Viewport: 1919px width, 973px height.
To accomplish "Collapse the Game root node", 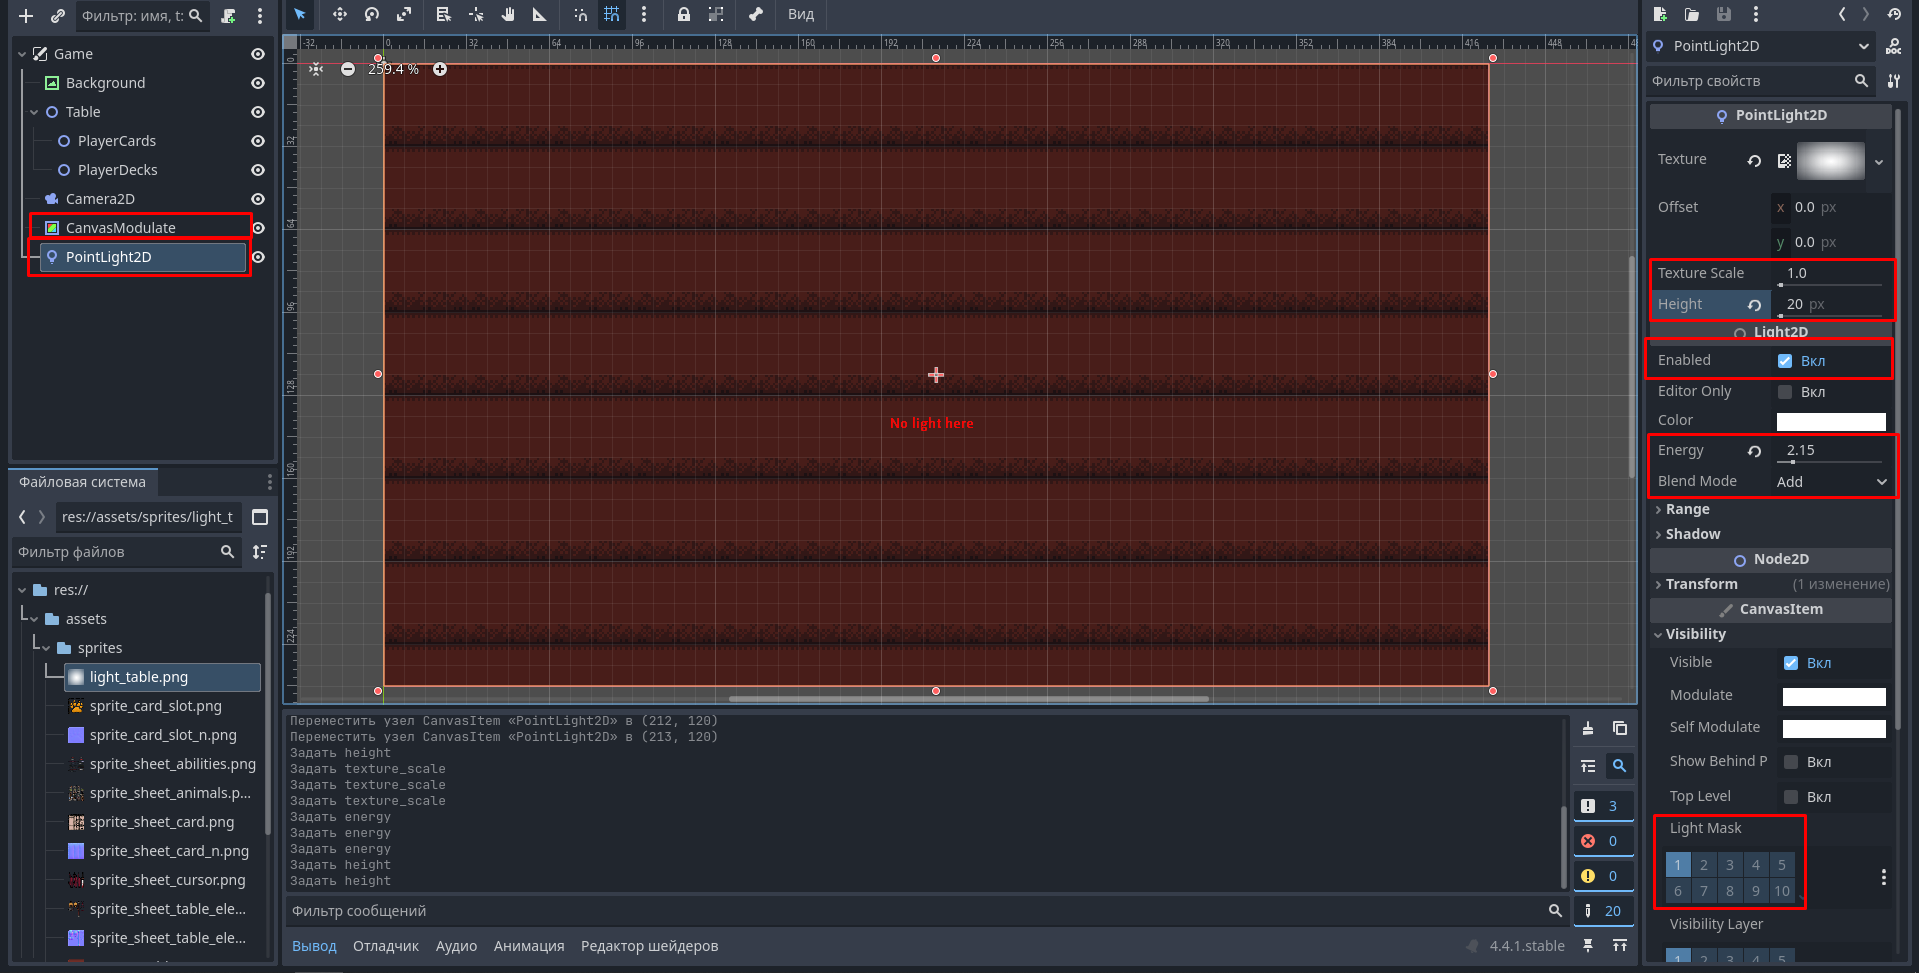I will (22, 54).
